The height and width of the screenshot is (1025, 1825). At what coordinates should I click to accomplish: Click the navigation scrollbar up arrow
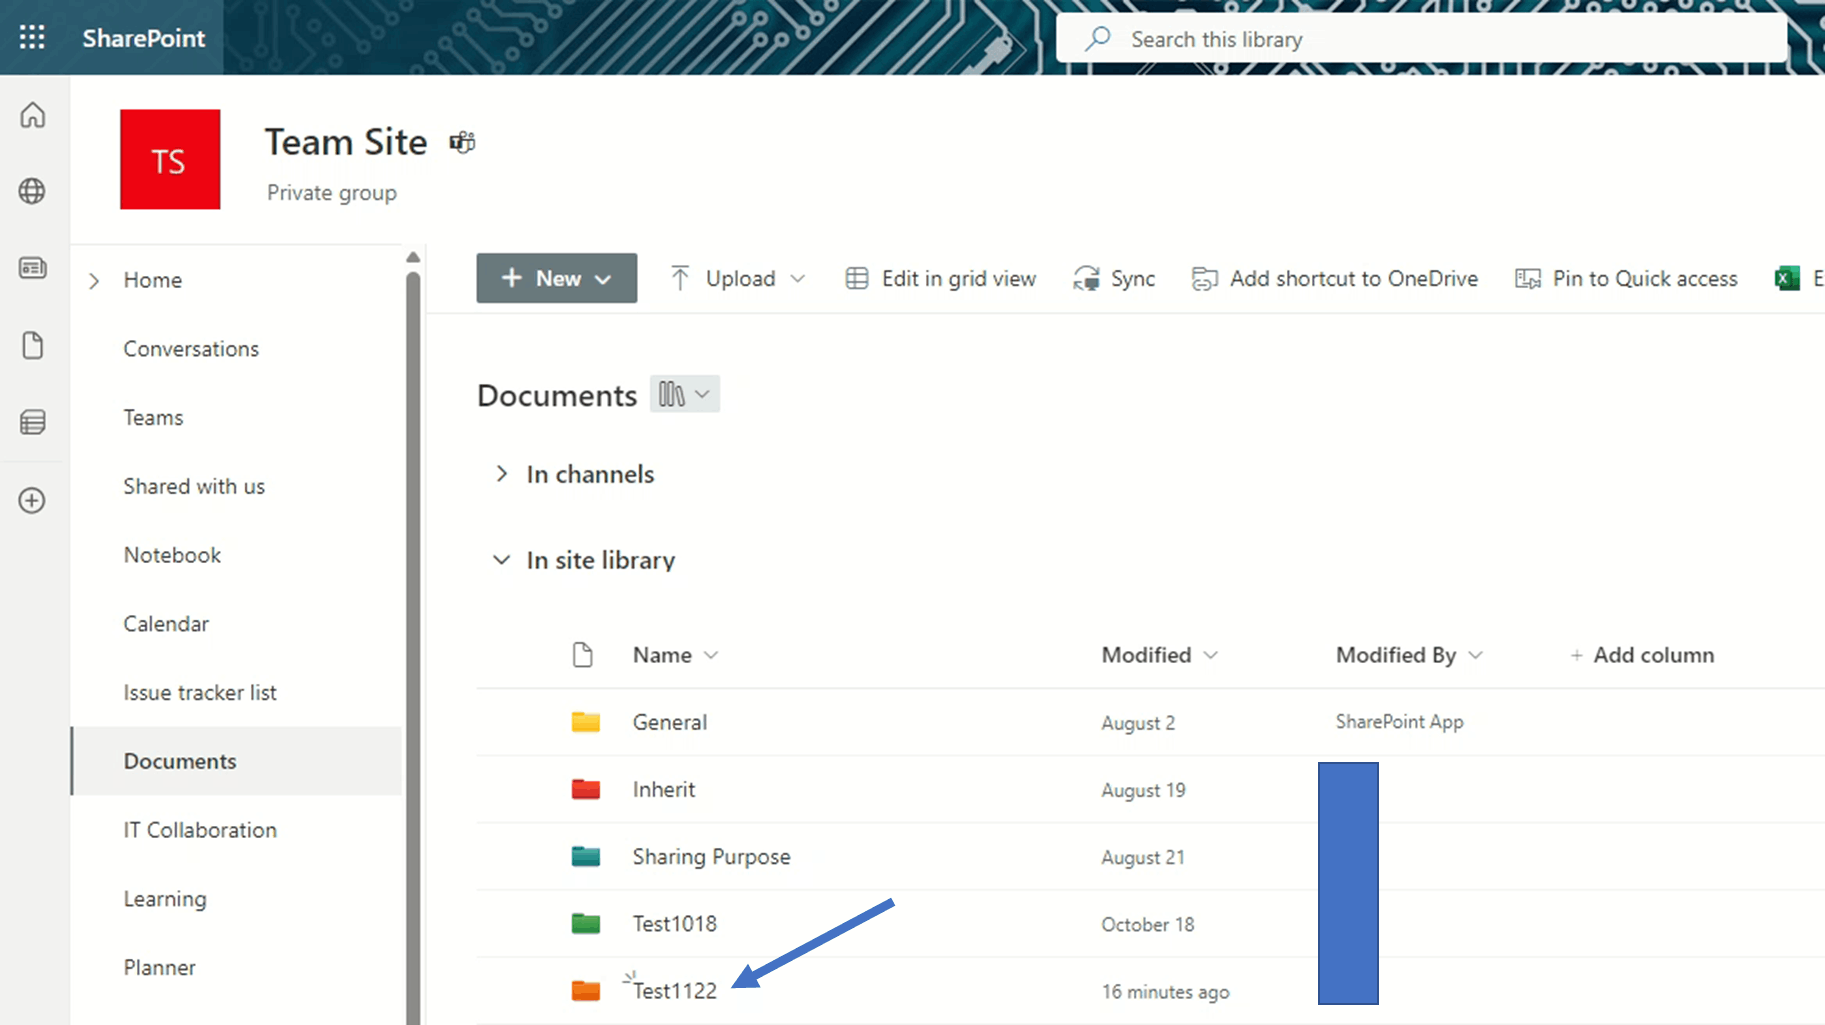tap(413, 258)
